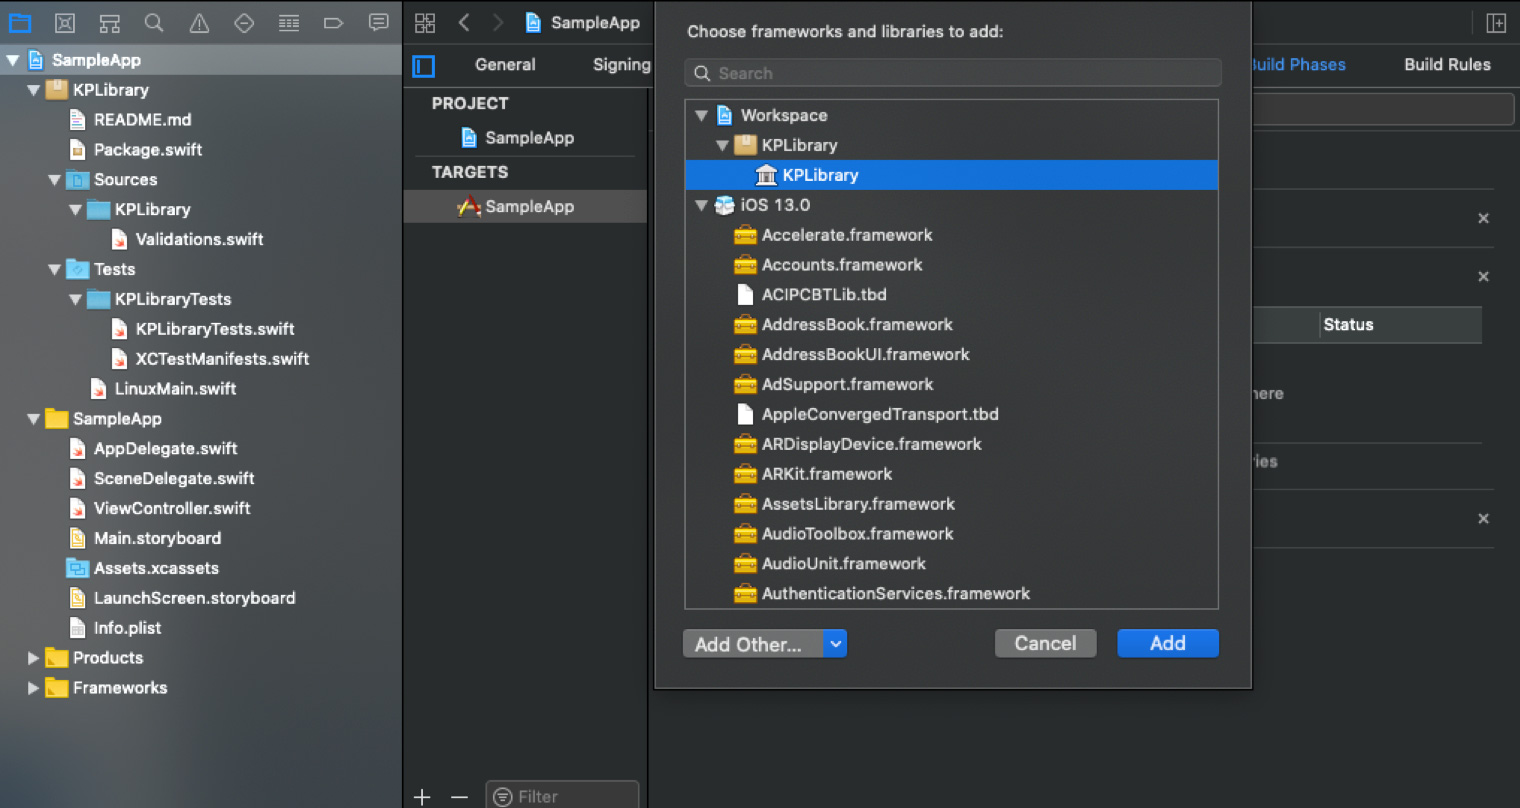Go forward with the right chevron
This screenshot has width=1520, height=808.
pos(498,22)
